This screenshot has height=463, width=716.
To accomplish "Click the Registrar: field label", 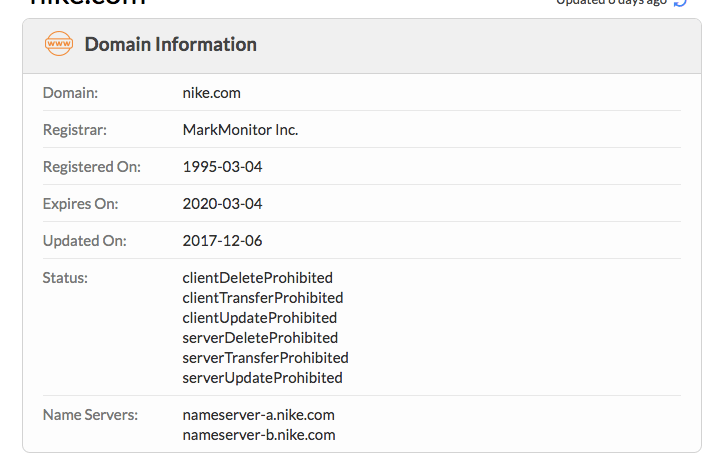I will (x=75, y=130).
